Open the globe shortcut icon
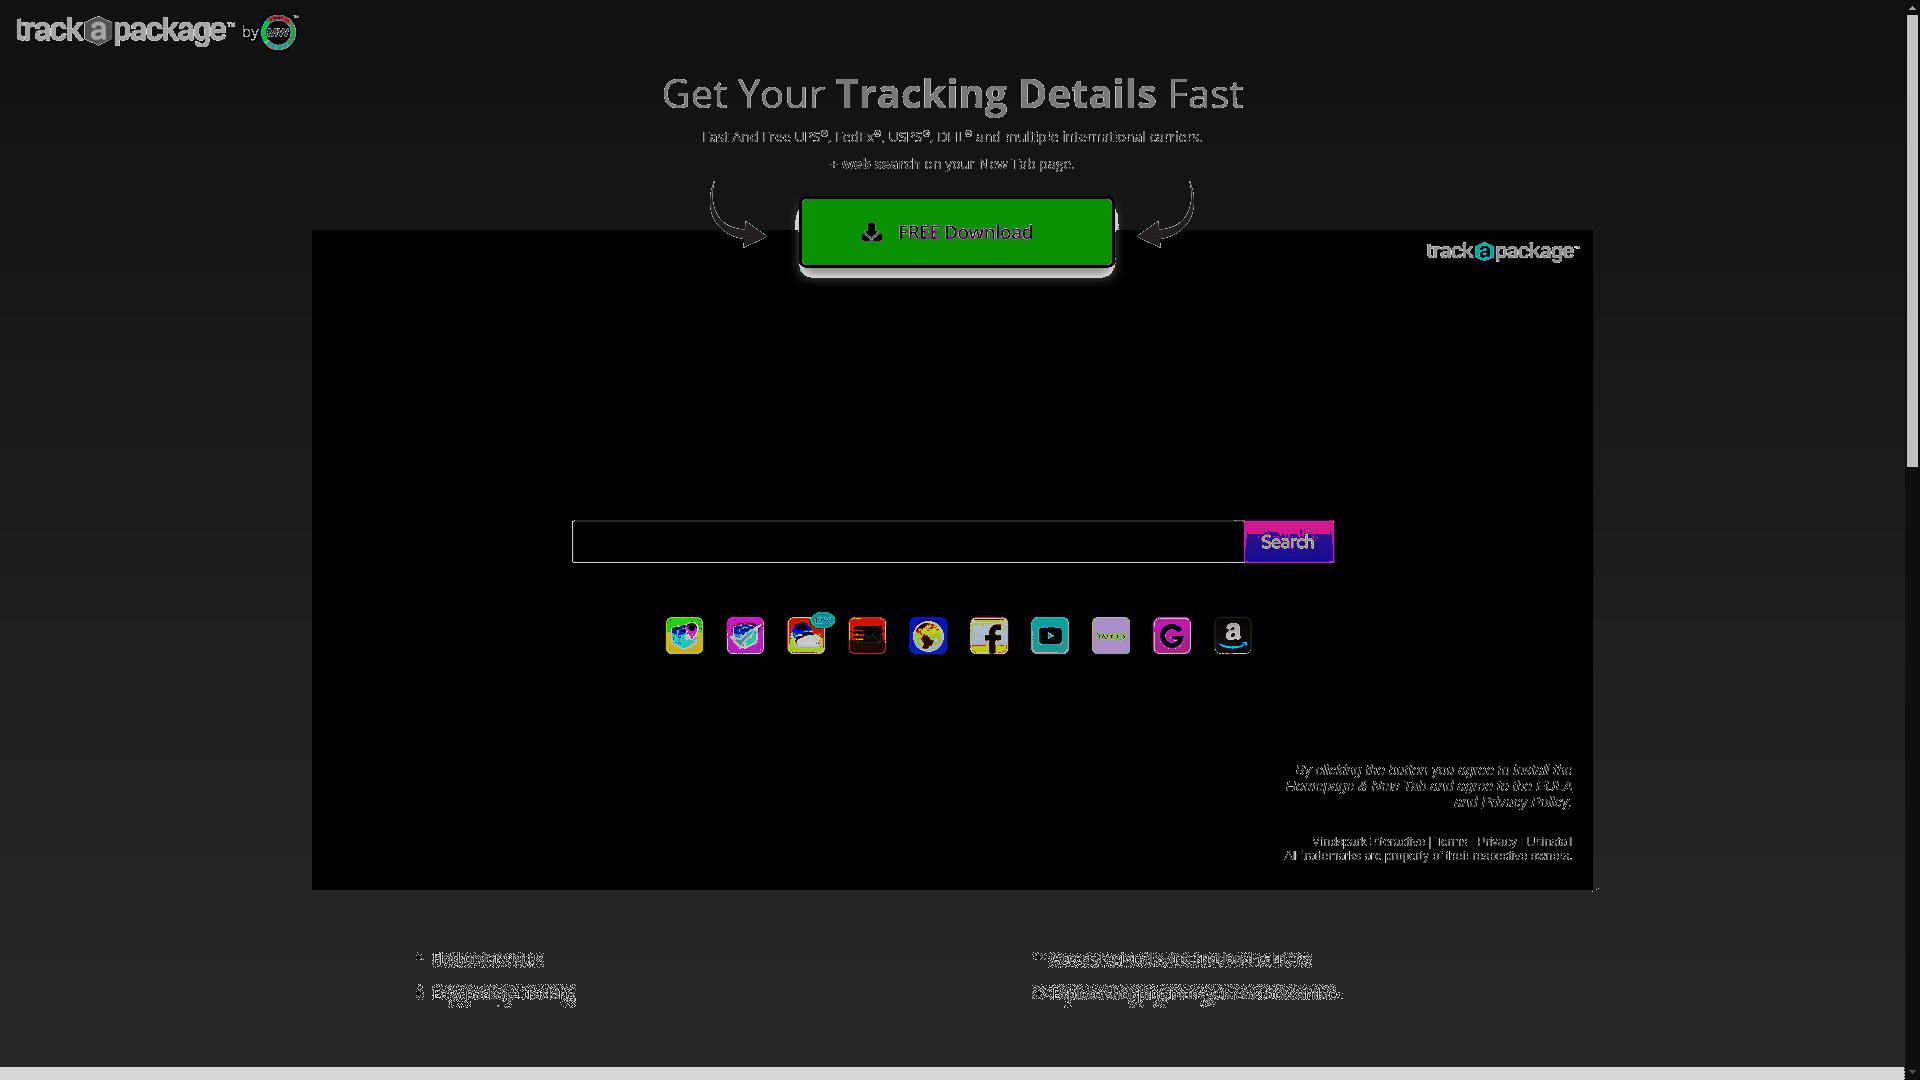Image resolution: width=1920 pixels, height=1080 pixels. [x=929, y=636]
